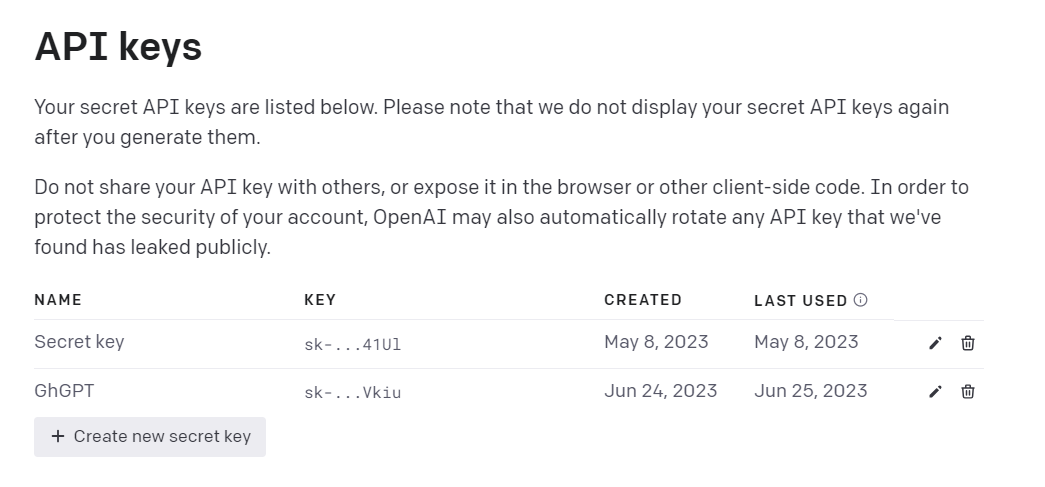Click the LAST USED column header text

click(x=800, y=300)
